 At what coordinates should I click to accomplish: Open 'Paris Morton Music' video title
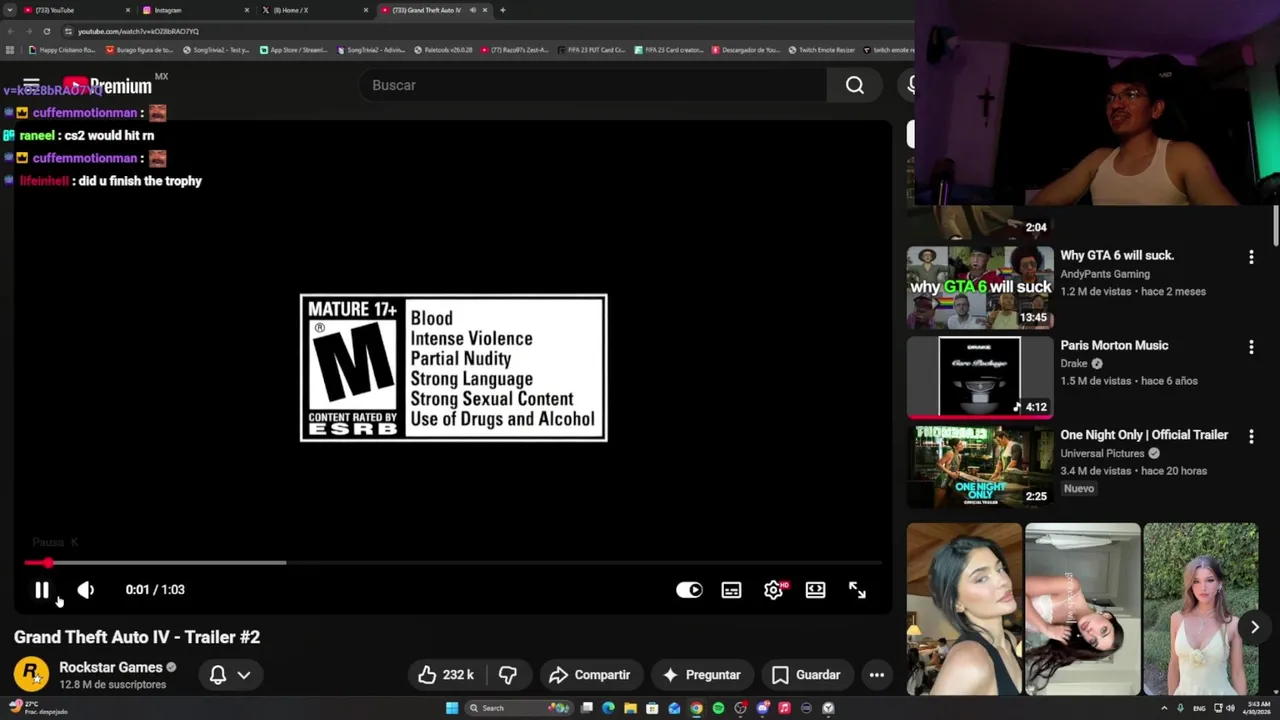tap(1114, 345)
